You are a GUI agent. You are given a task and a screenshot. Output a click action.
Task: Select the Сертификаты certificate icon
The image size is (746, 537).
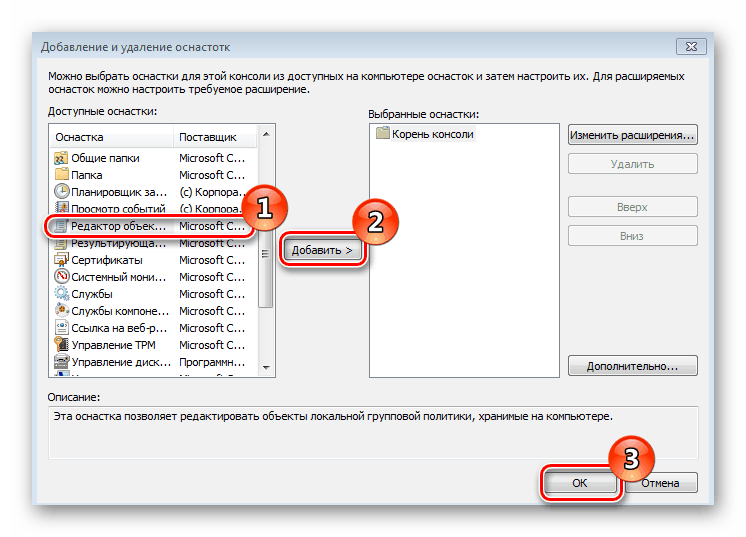(x=61, y=260)
